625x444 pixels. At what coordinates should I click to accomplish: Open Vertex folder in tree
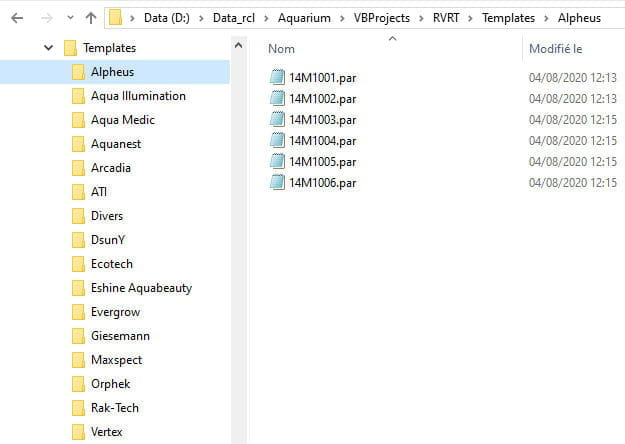point(106,432)
